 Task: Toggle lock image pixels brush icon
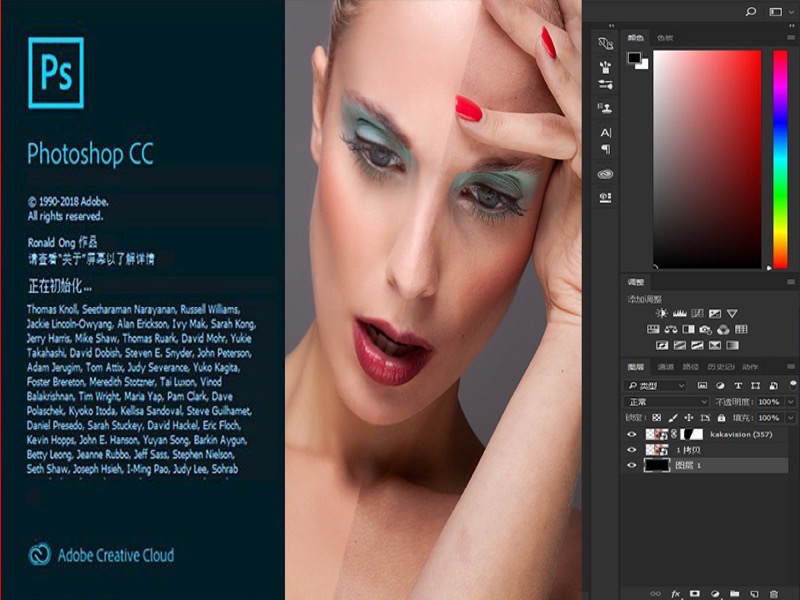point(673,418)
